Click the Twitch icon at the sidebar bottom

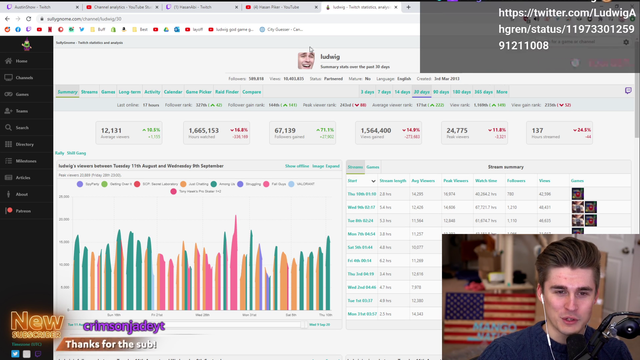click(38, 354)
